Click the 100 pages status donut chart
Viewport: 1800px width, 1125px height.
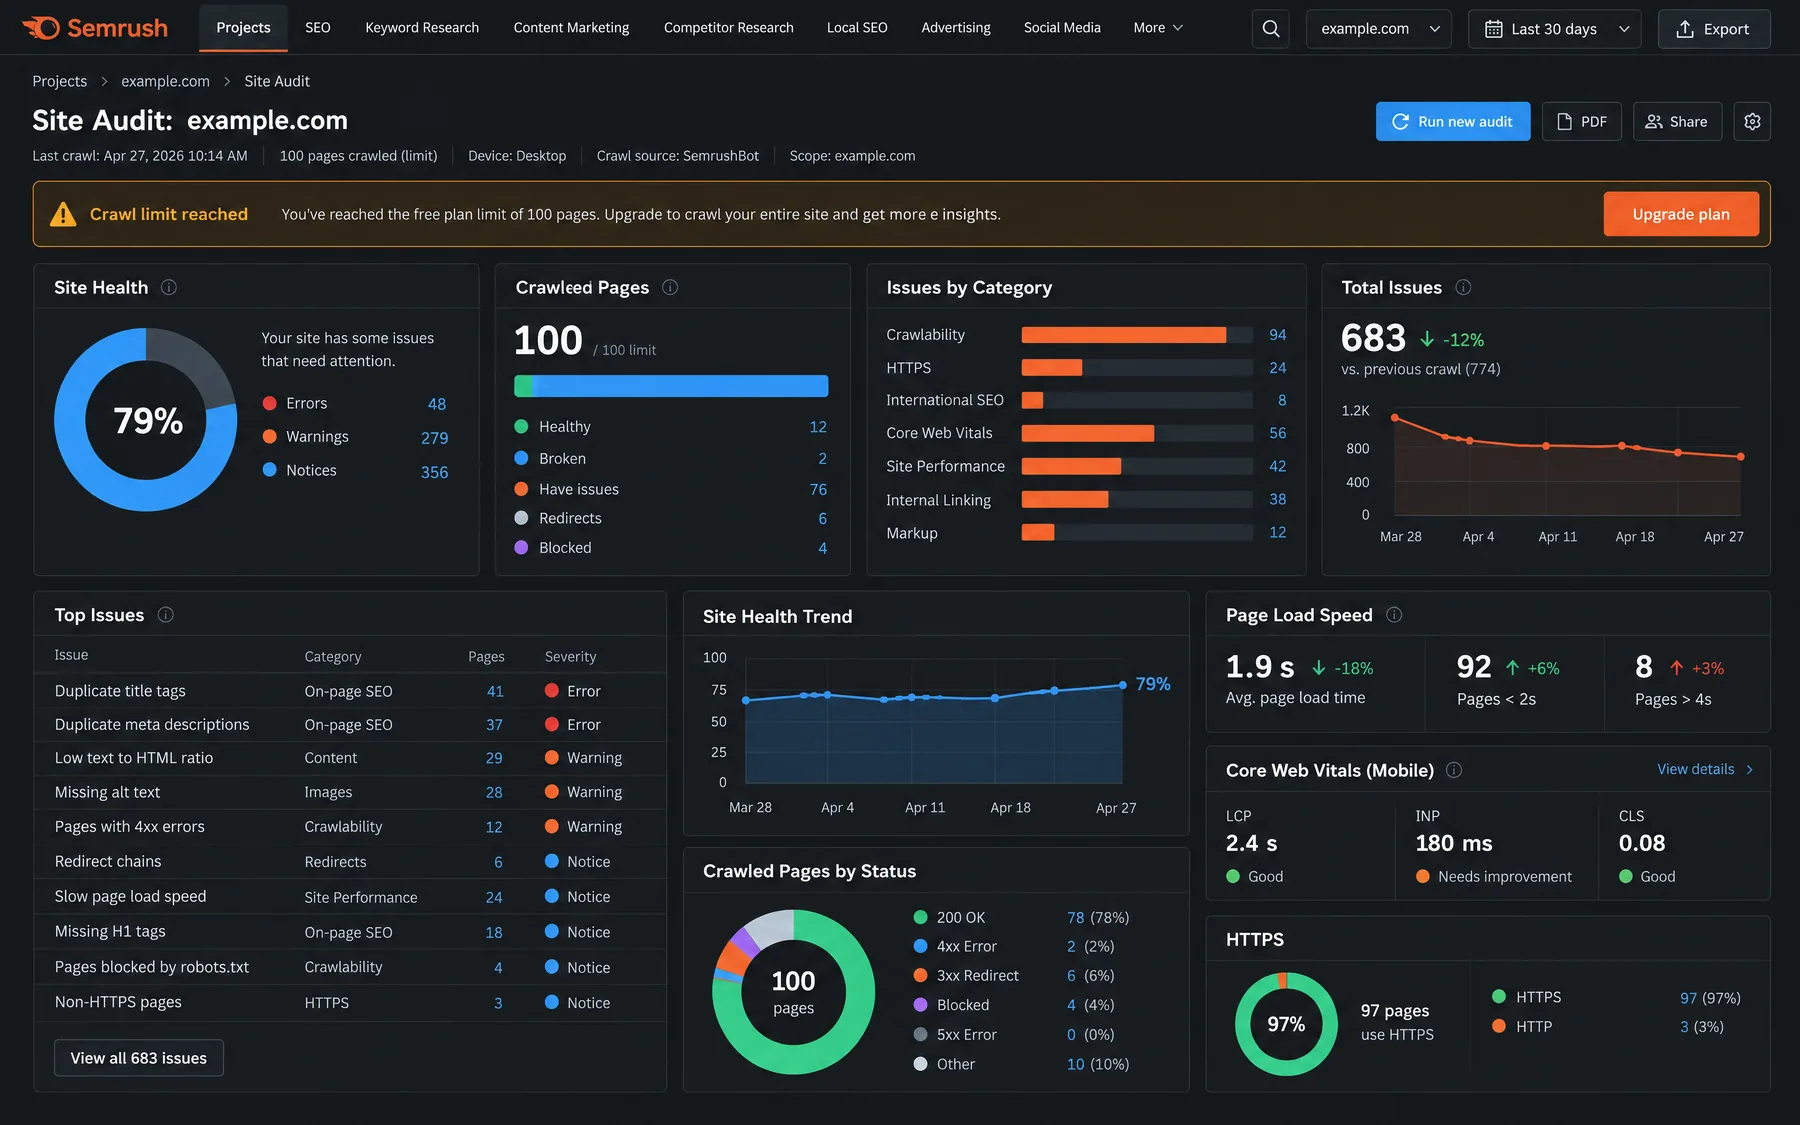coord(793,992)
